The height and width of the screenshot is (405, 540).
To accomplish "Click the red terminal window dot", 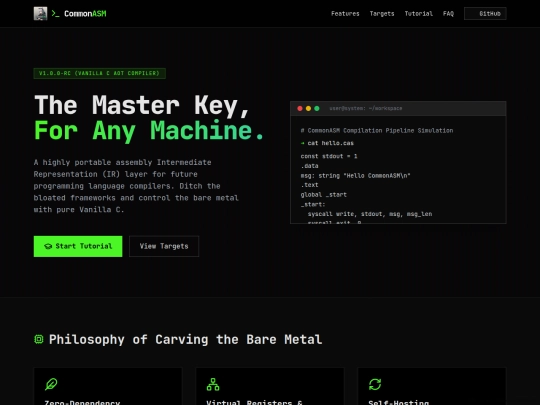I will click(x=300, y=108).
